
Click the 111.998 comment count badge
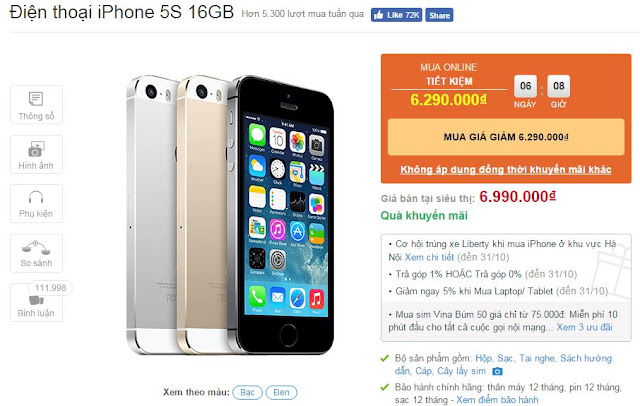pyautogui.click(x=50, y=288)
